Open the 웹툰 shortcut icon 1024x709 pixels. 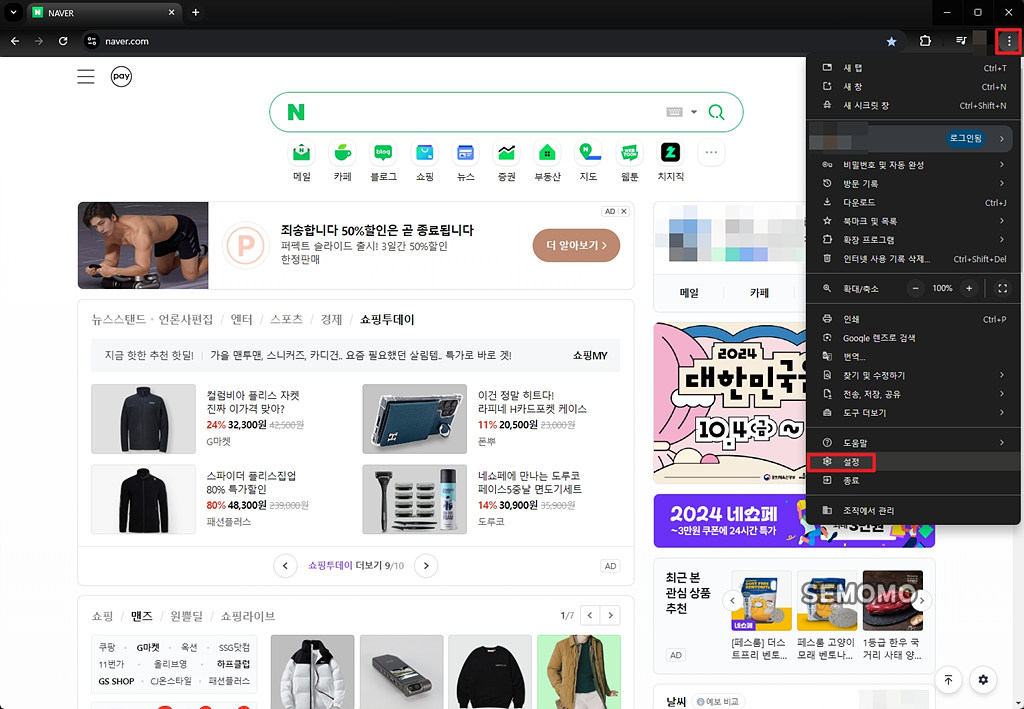630,153
